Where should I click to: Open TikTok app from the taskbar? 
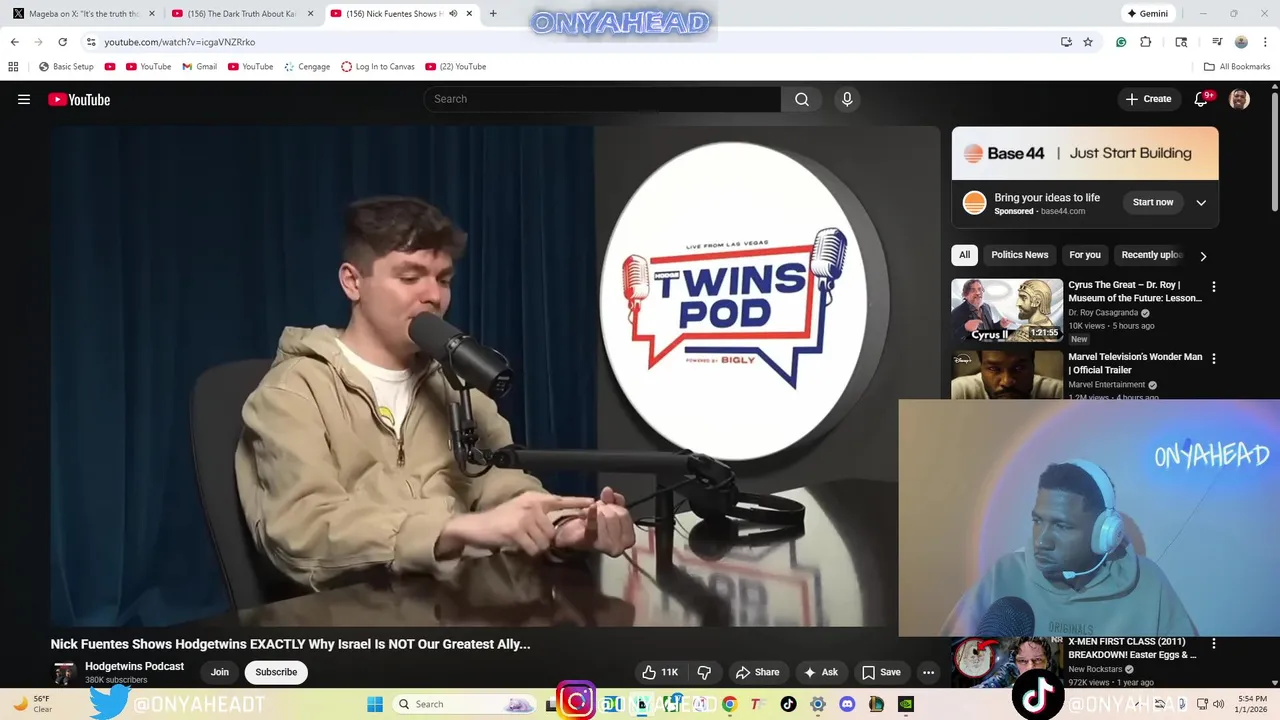coord(788,704)
